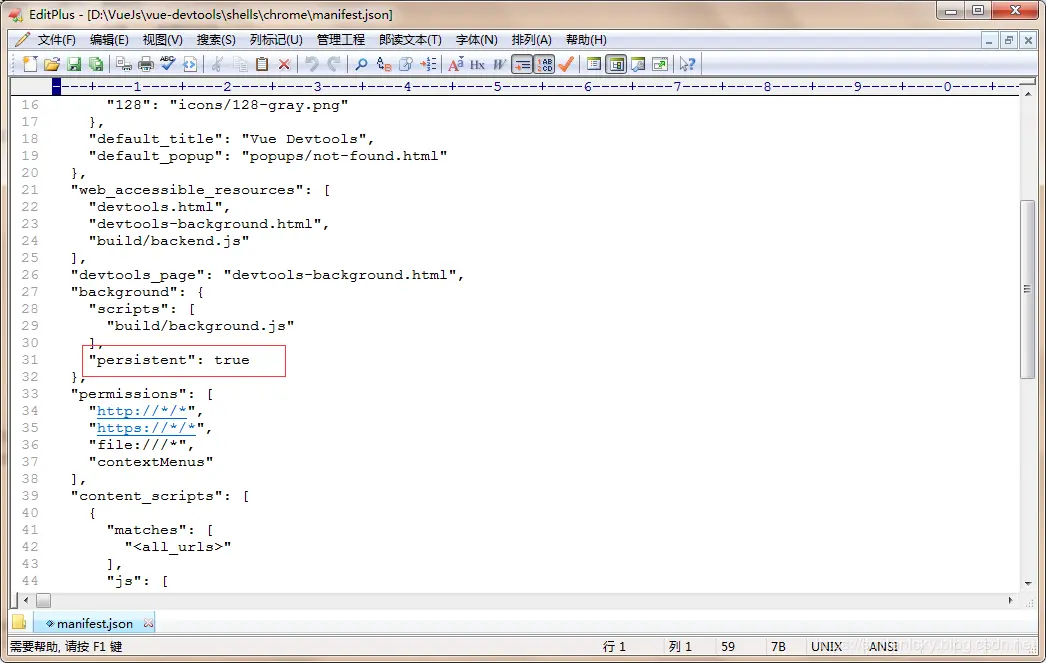Show the directory window panel
This screenshot has width=1046, height=663.
point(594,64)
